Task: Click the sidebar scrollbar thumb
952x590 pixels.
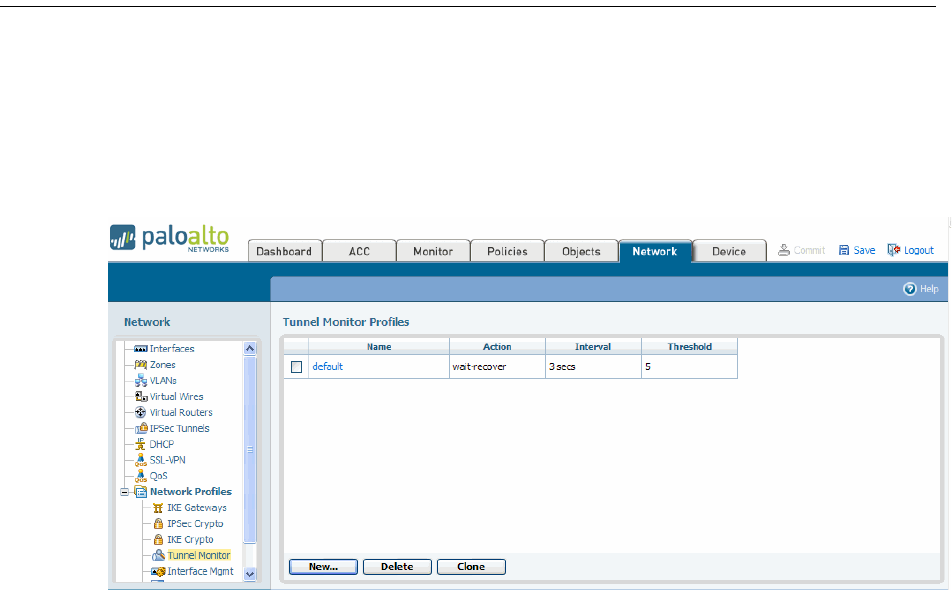Action: pyautogui.click(x=250, y=449)
